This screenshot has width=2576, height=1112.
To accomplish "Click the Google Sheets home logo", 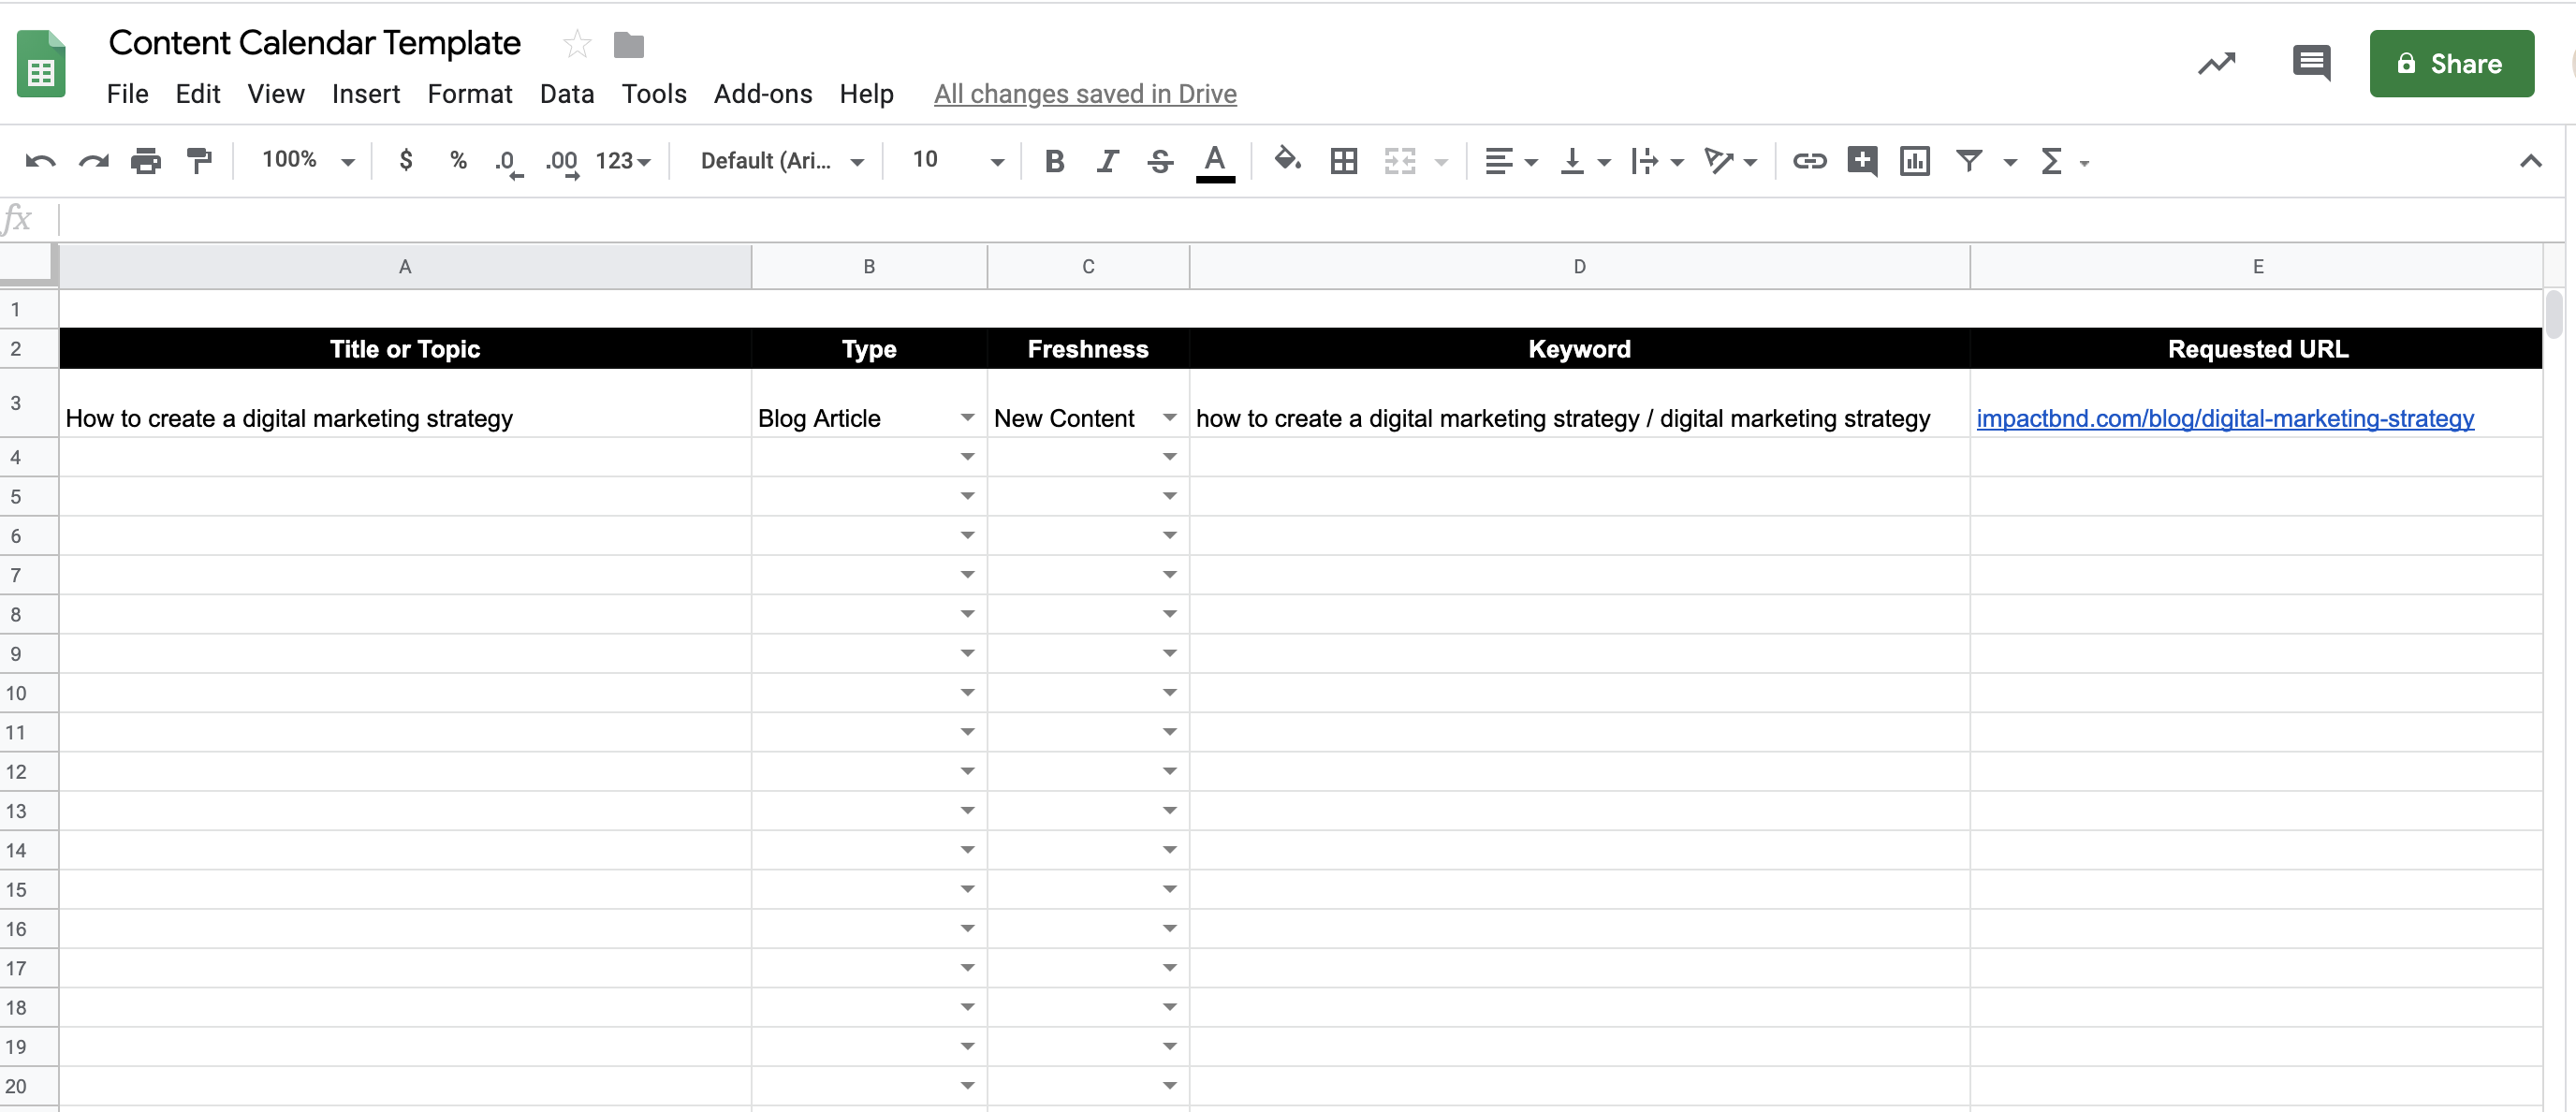I will coord(41,65).
